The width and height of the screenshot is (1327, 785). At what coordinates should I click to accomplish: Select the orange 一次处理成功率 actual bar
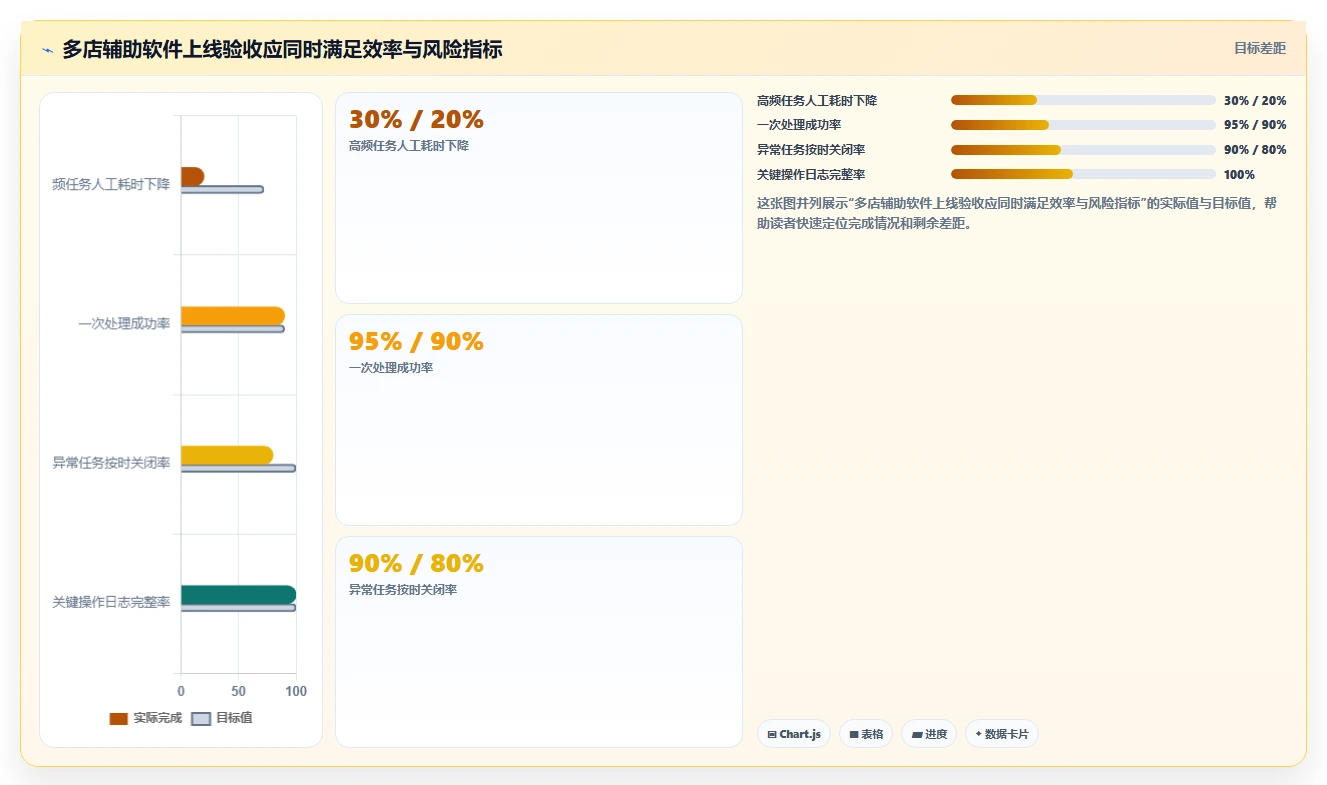[233, 316]
